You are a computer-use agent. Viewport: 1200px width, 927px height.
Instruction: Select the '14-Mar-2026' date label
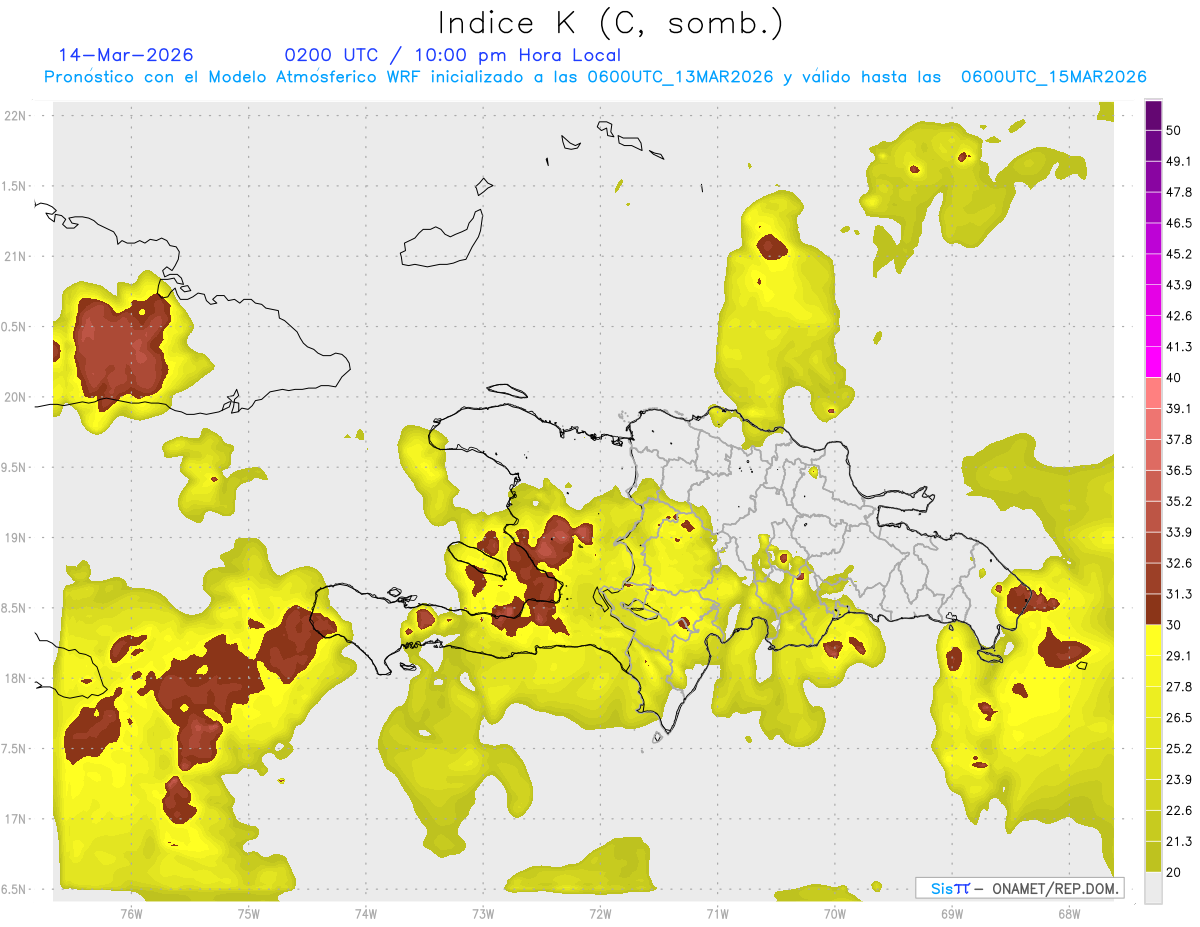pyautogui.click(x=126, y=55)
